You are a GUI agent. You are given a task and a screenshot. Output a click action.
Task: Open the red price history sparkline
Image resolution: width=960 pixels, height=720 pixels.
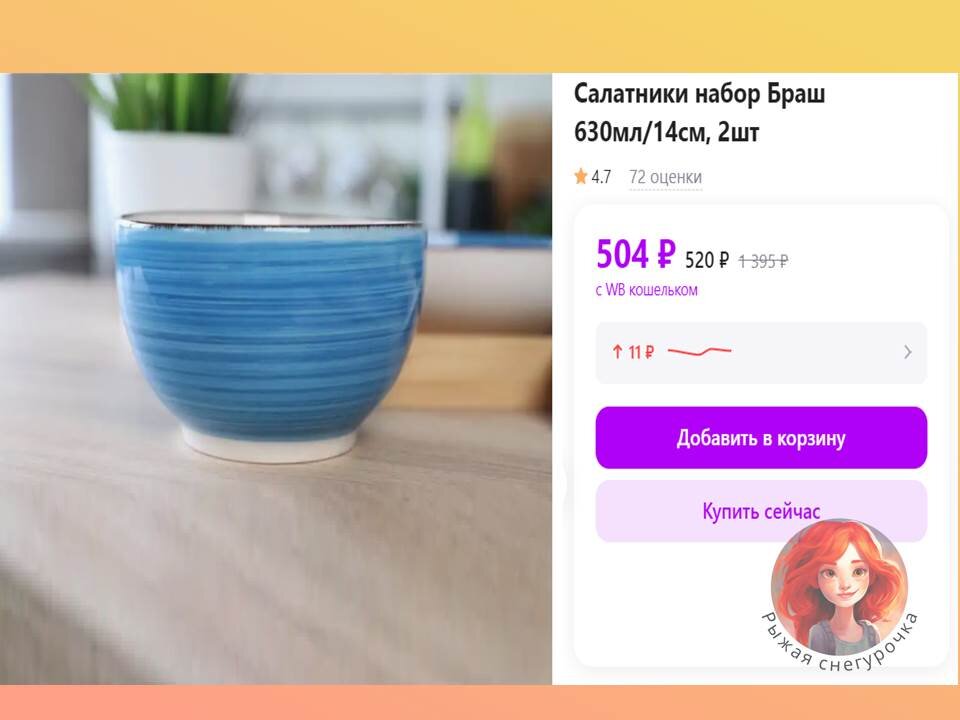(x=699, y=351)
